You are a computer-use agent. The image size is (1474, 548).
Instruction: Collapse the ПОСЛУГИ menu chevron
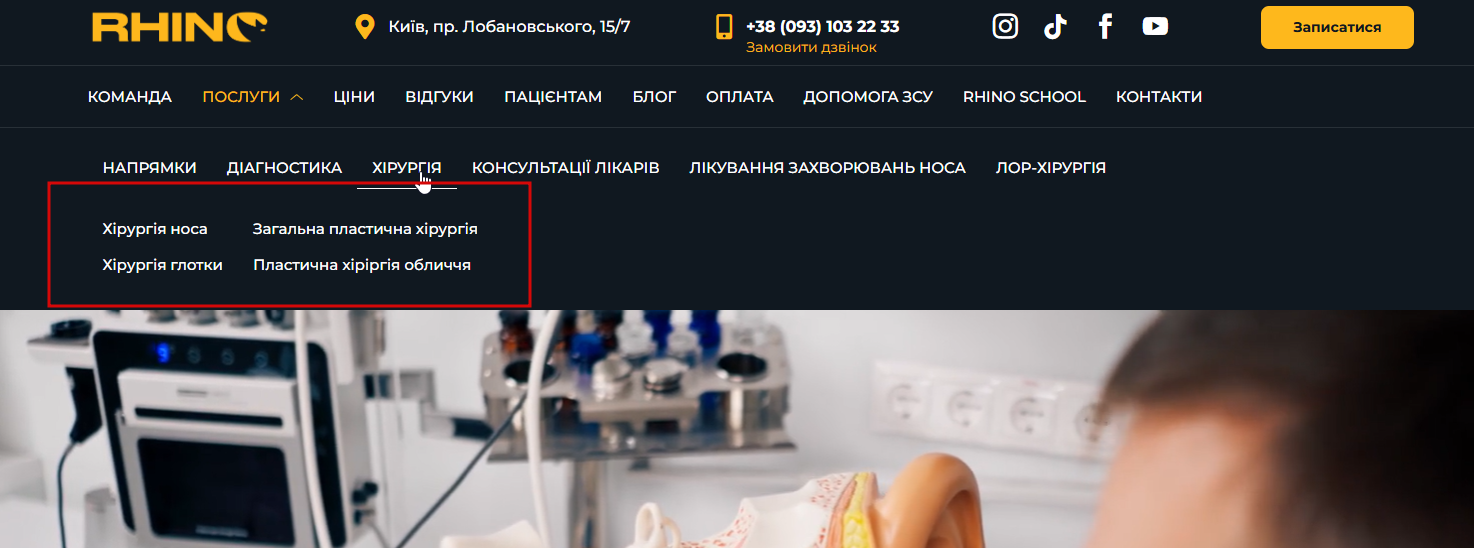click(x=296, y=97)
